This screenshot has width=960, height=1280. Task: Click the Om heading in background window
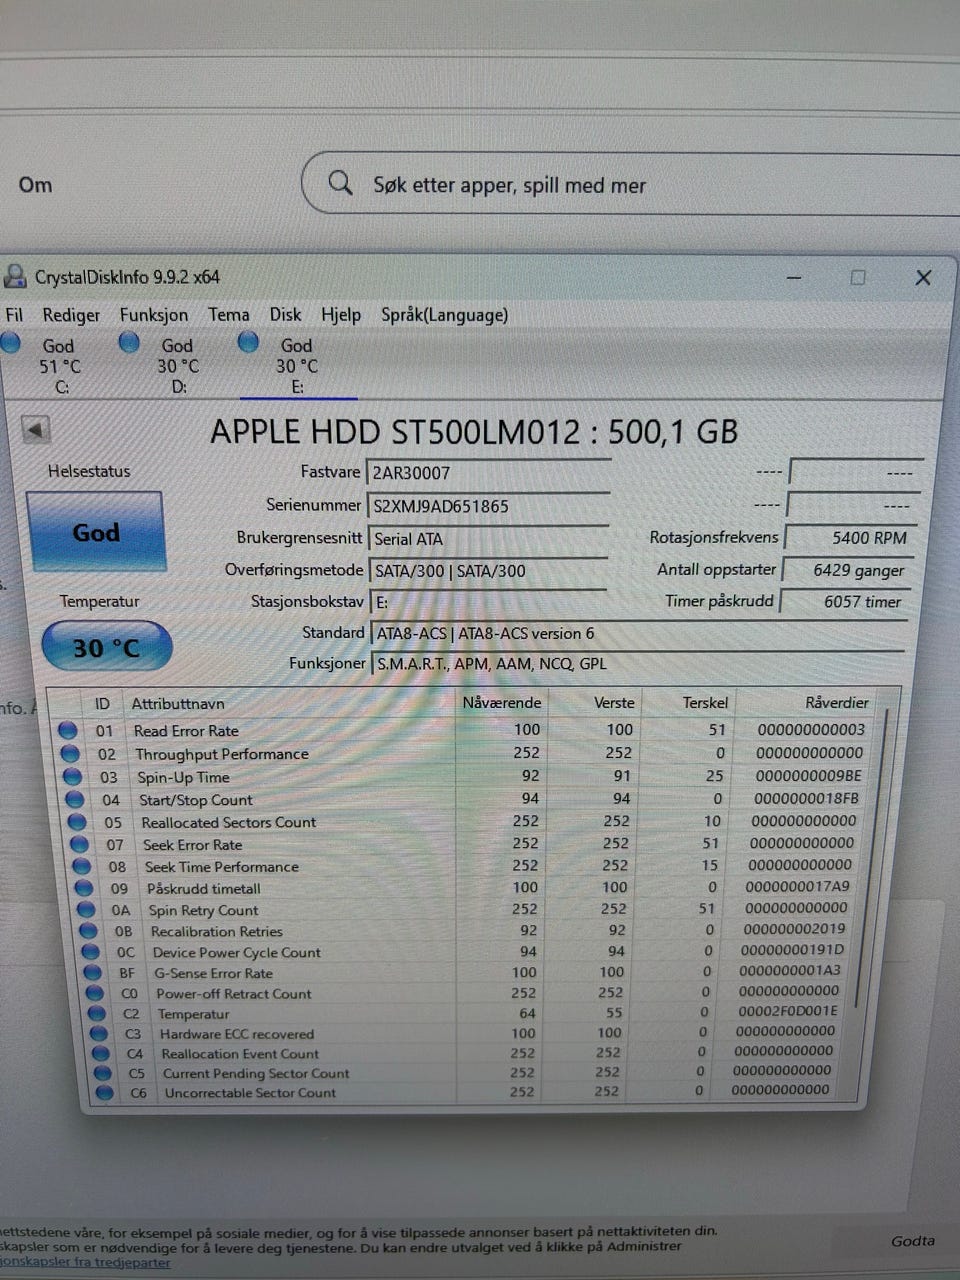(35, 185)
